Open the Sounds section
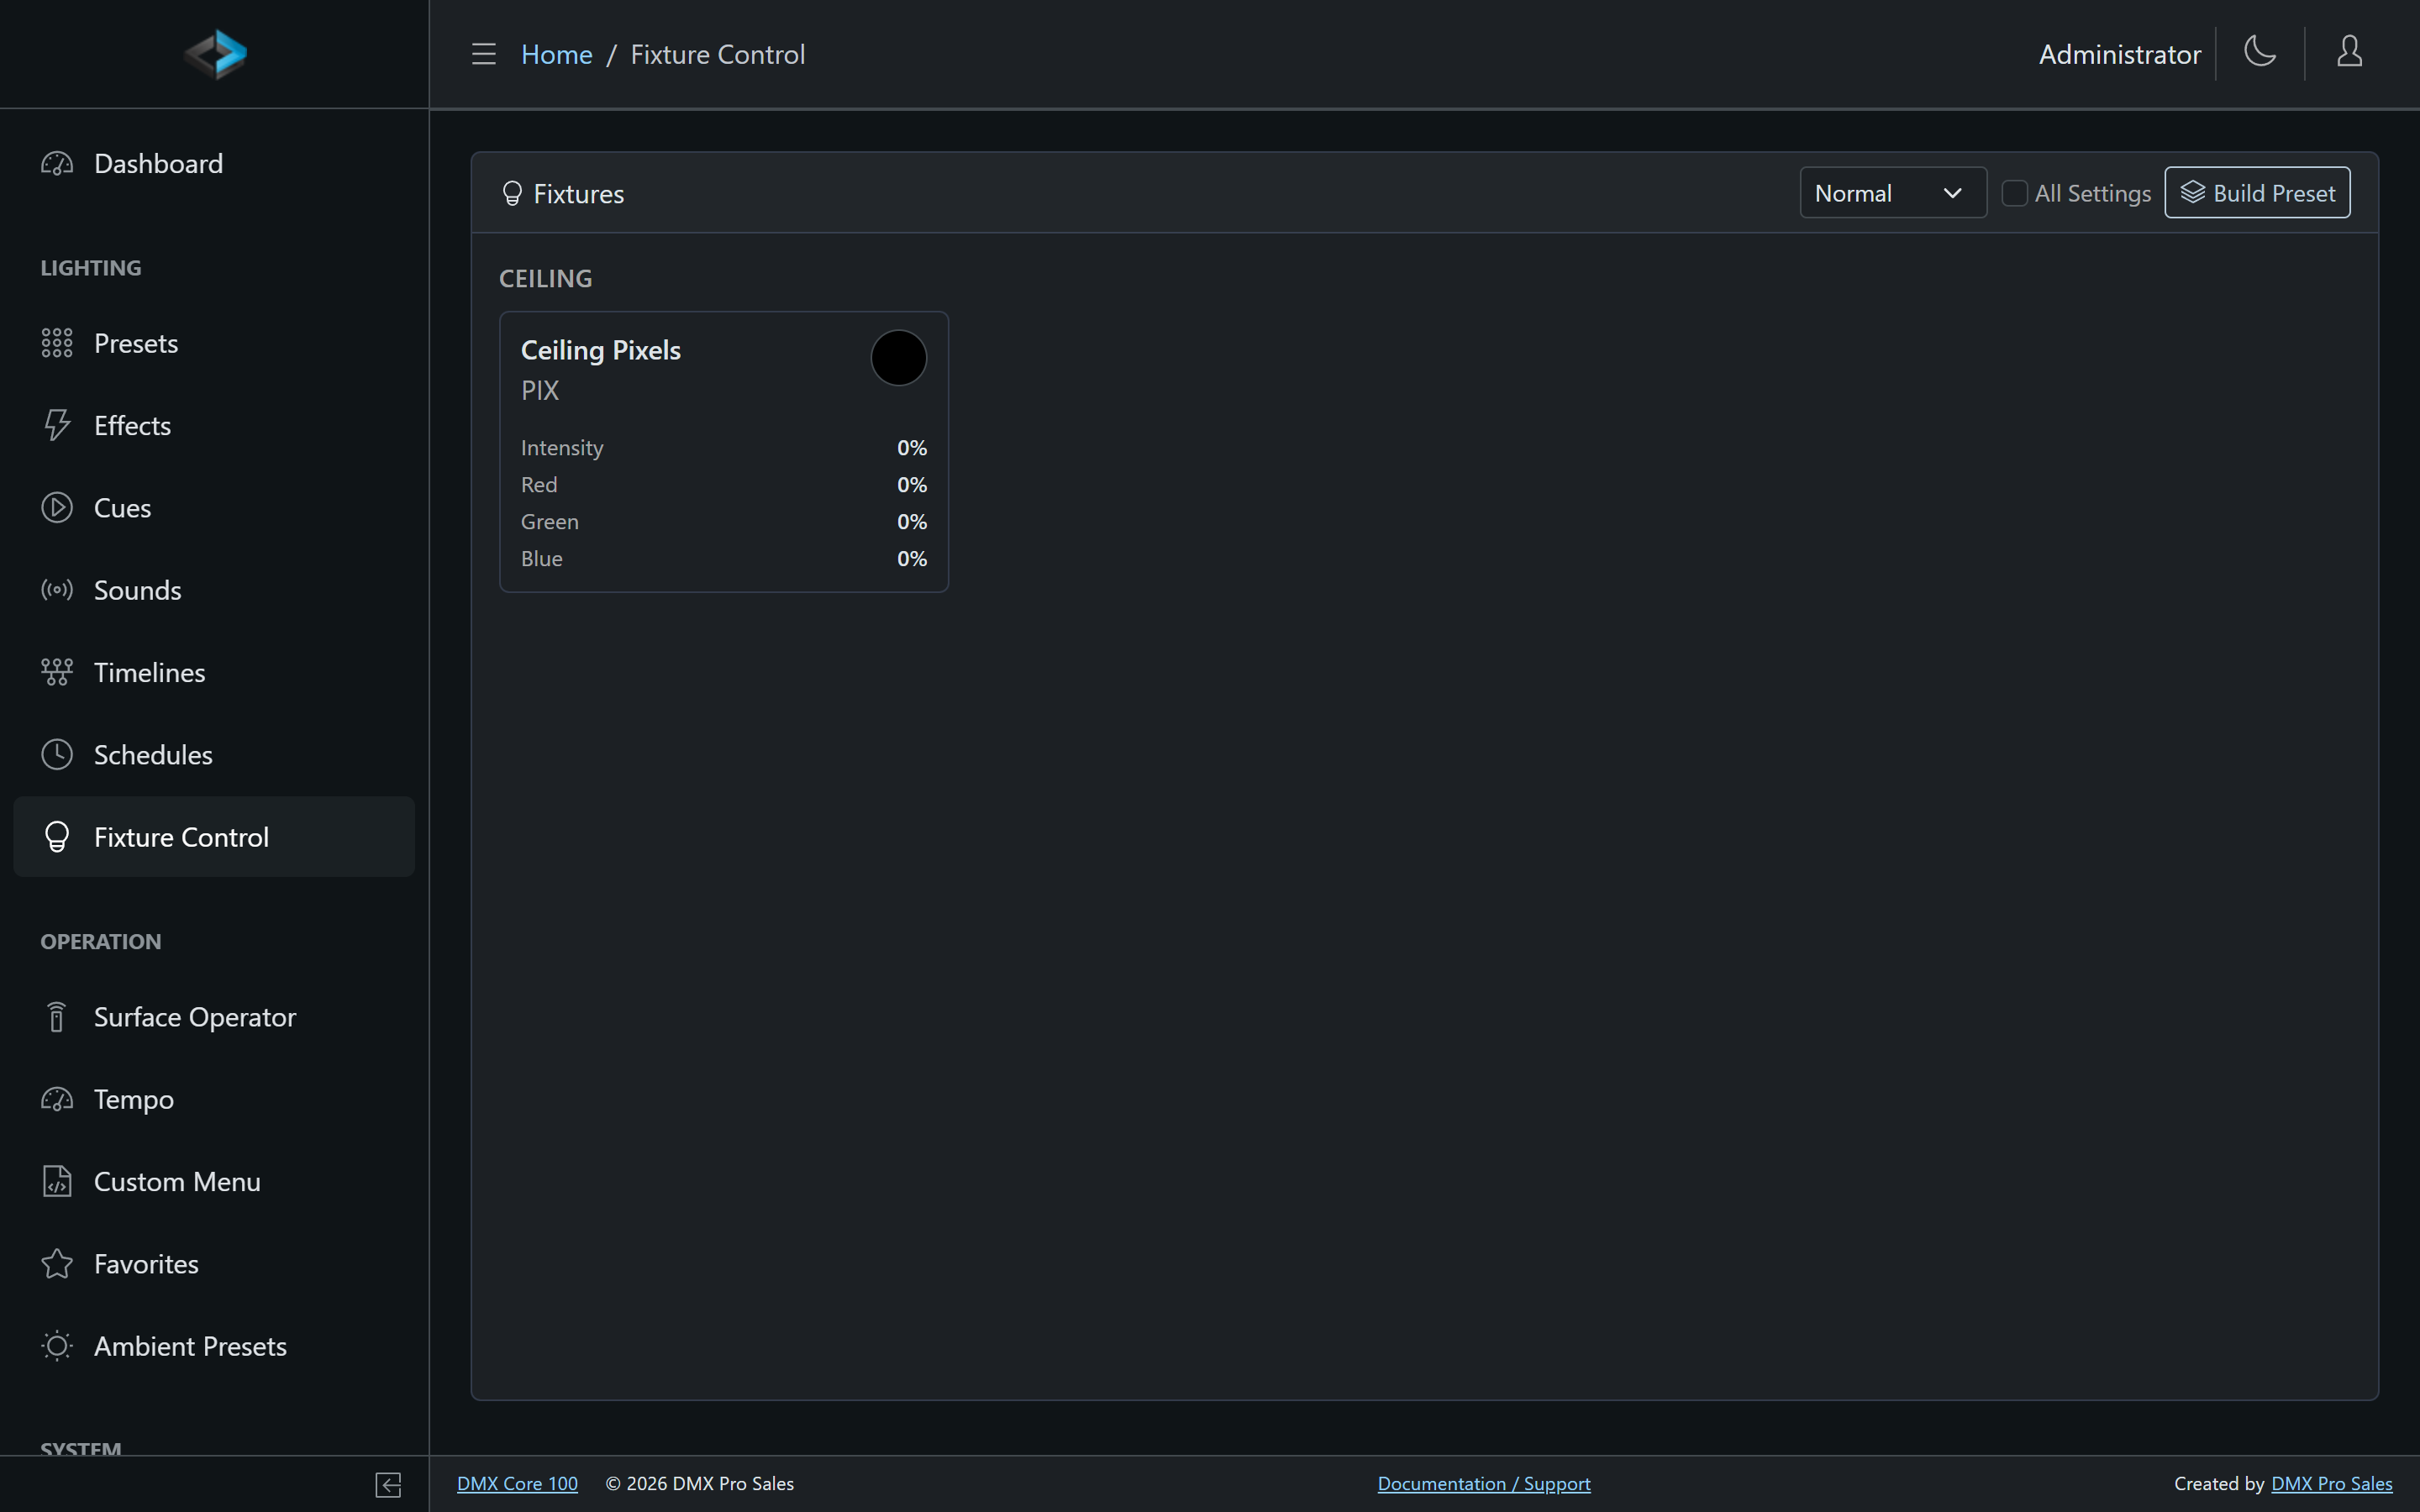The image size is (2420, 1512). click(x=214, y=590)
